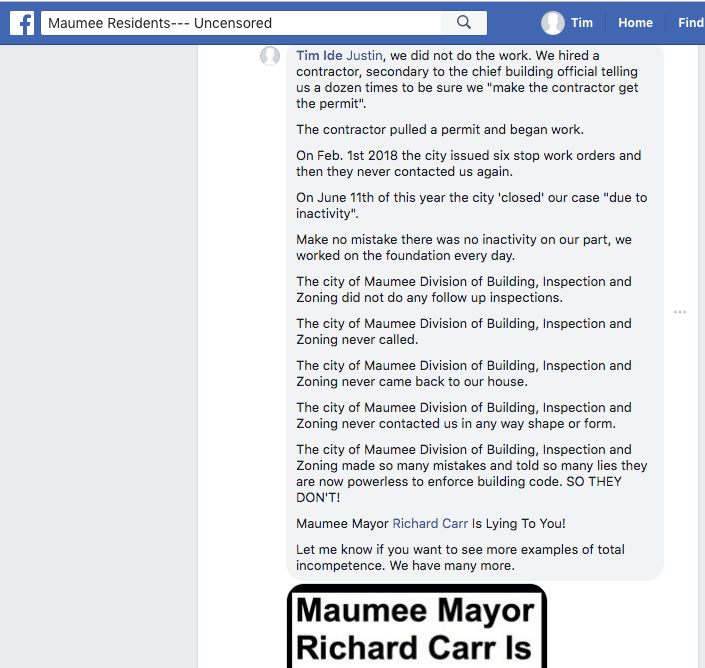This screenshot has height=668, width=705.
Task: Open the Maumee Mayor Richard Carr image
Action: 416,627
